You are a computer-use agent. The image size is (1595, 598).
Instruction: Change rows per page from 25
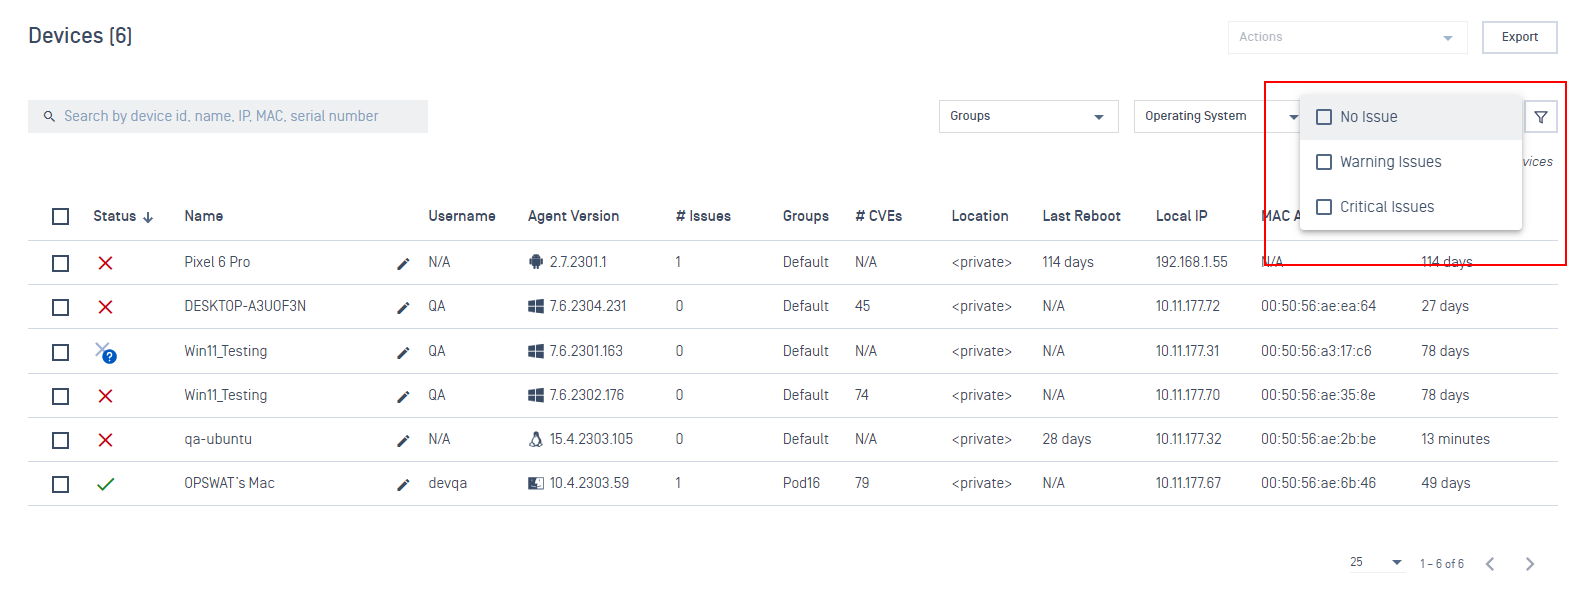pyautogui.click(x=1376, y=562)
